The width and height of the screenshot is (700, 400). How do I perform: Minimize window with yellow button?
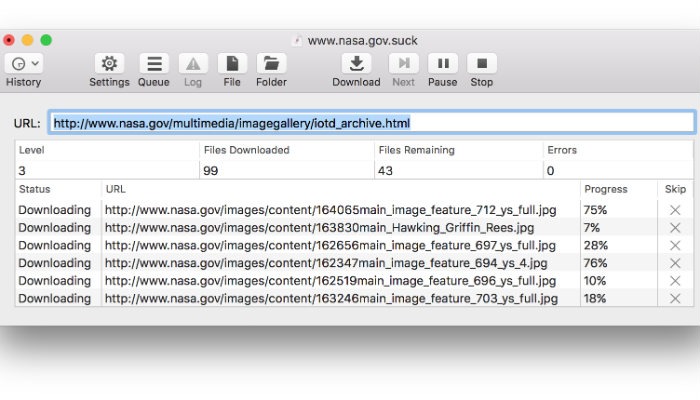pos(28,40)
